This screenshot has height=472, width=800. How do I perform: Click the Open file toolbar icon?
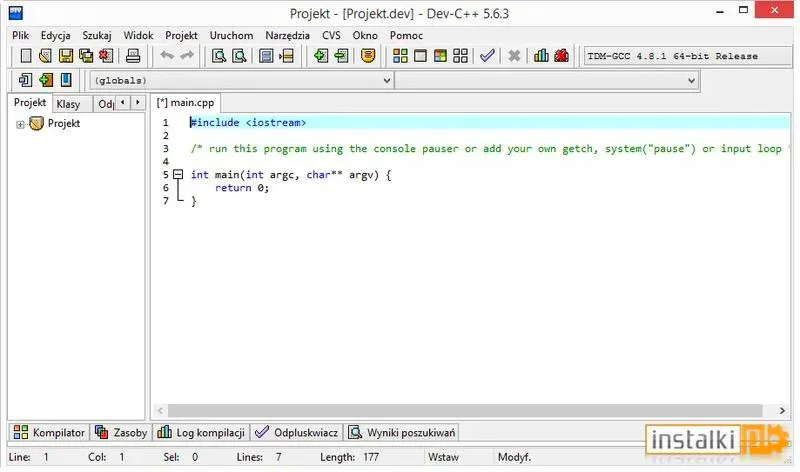pyautogui.click(x=45, y=56)
